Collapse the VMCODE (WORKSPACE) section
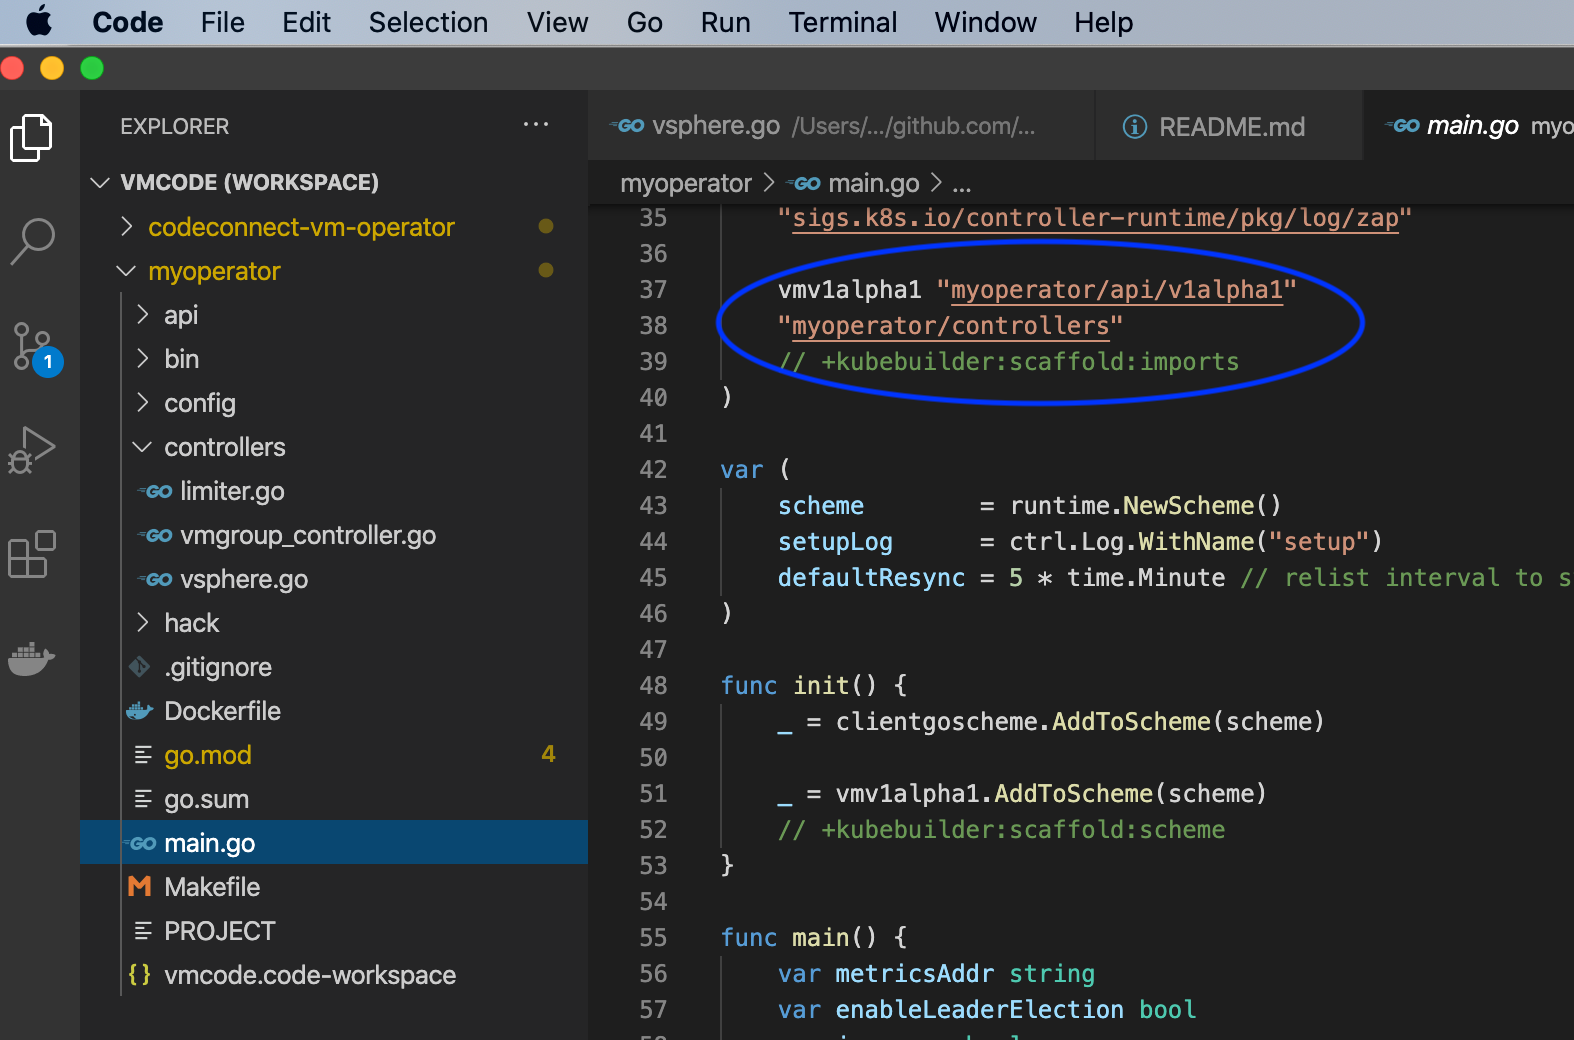1574x1040 pixels. [x=100, y=182]
